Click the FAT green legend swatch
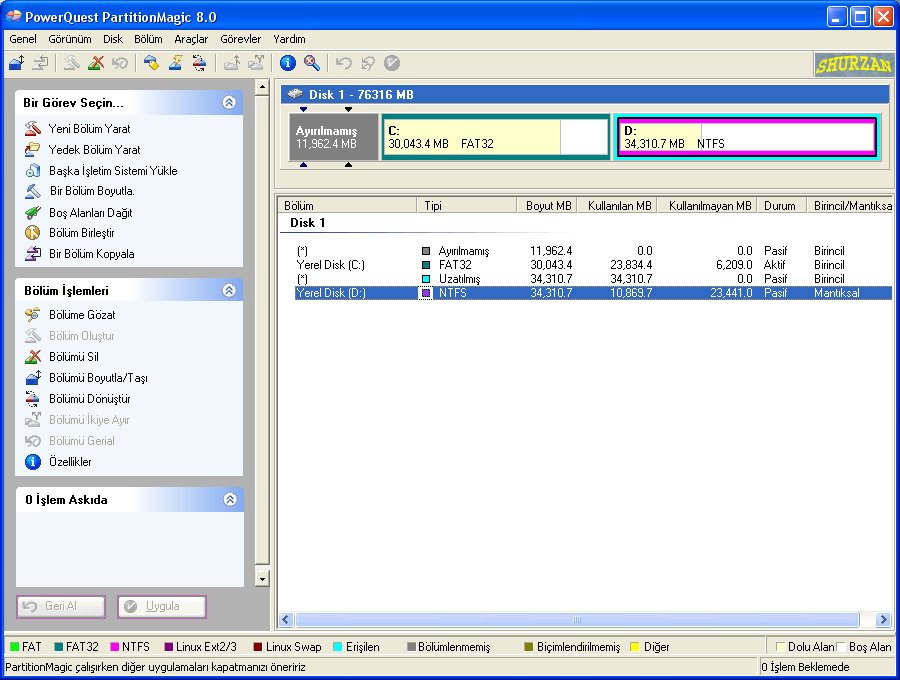 click(x=15, y=647)
